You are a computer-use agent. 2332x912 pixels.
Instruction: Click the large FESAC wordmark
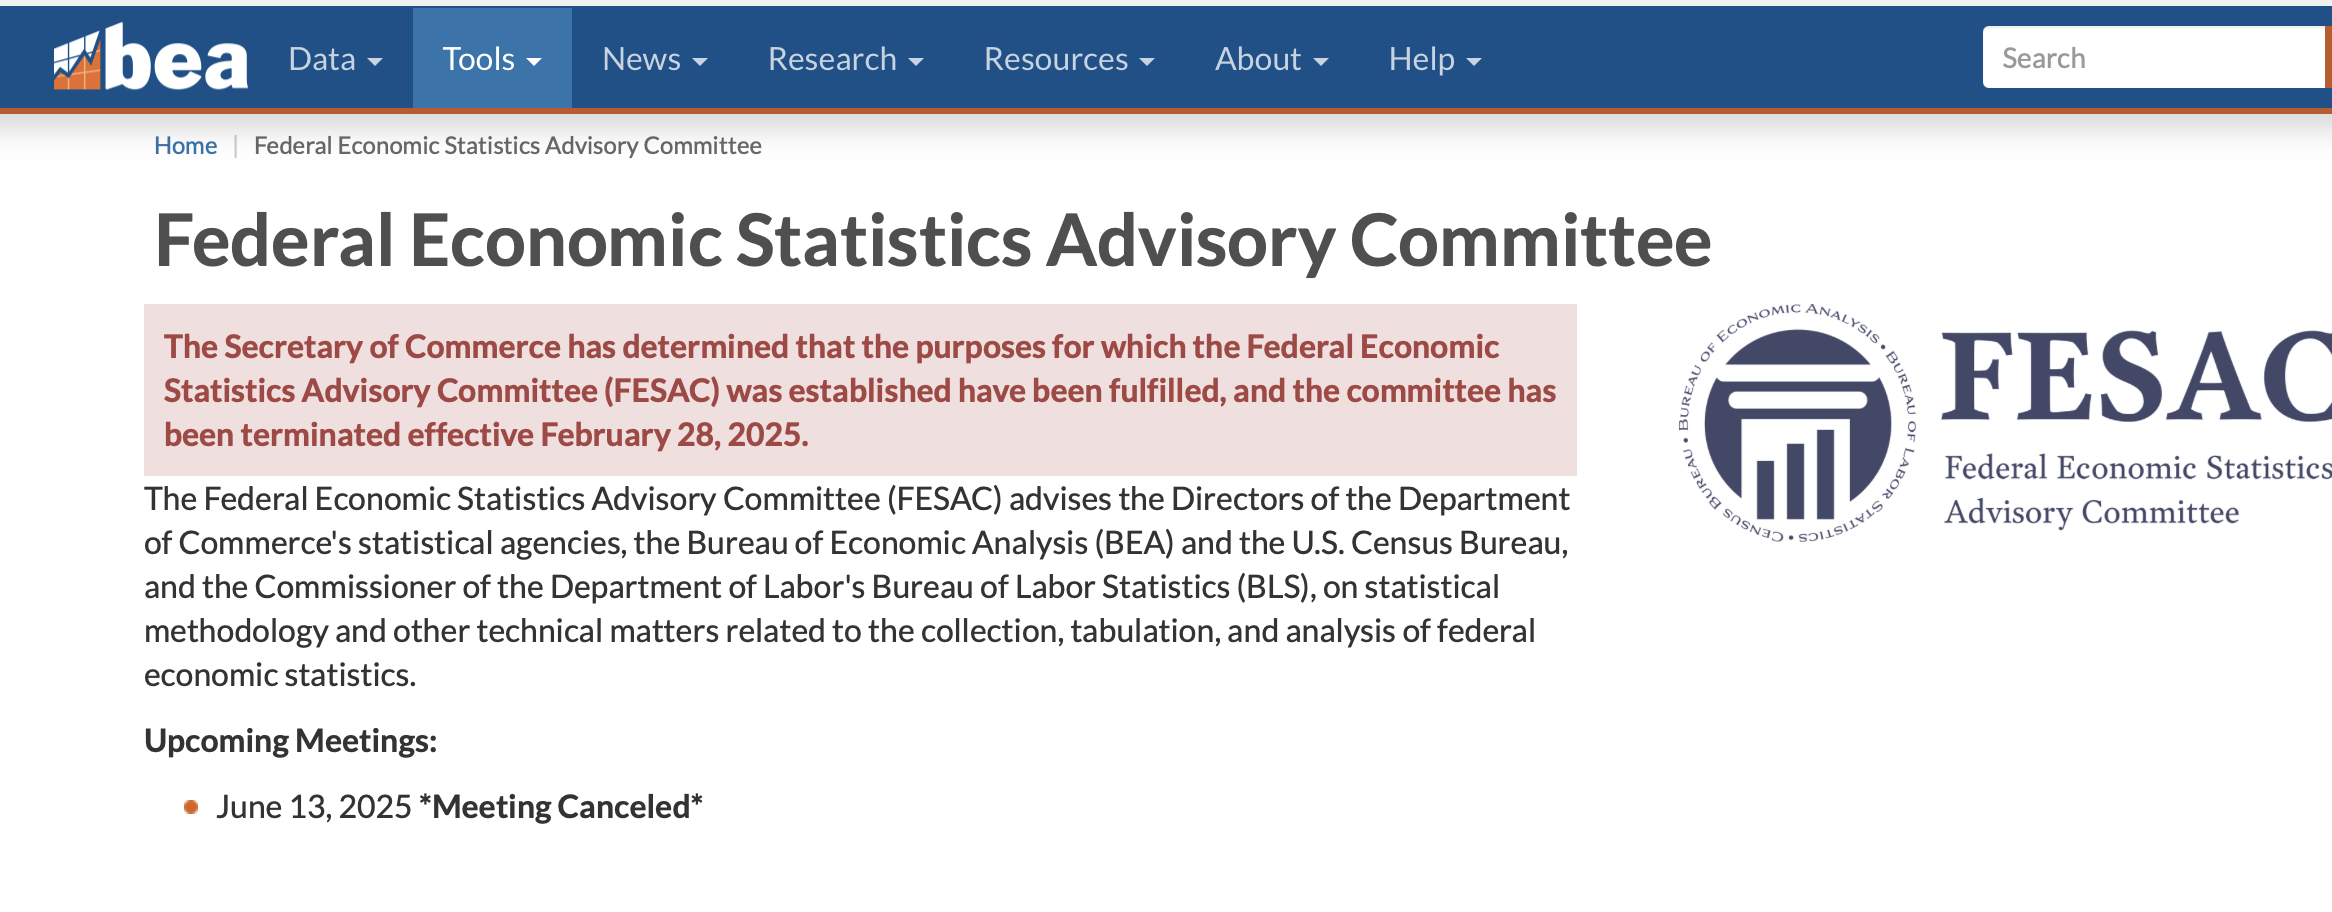point(2136,378)
